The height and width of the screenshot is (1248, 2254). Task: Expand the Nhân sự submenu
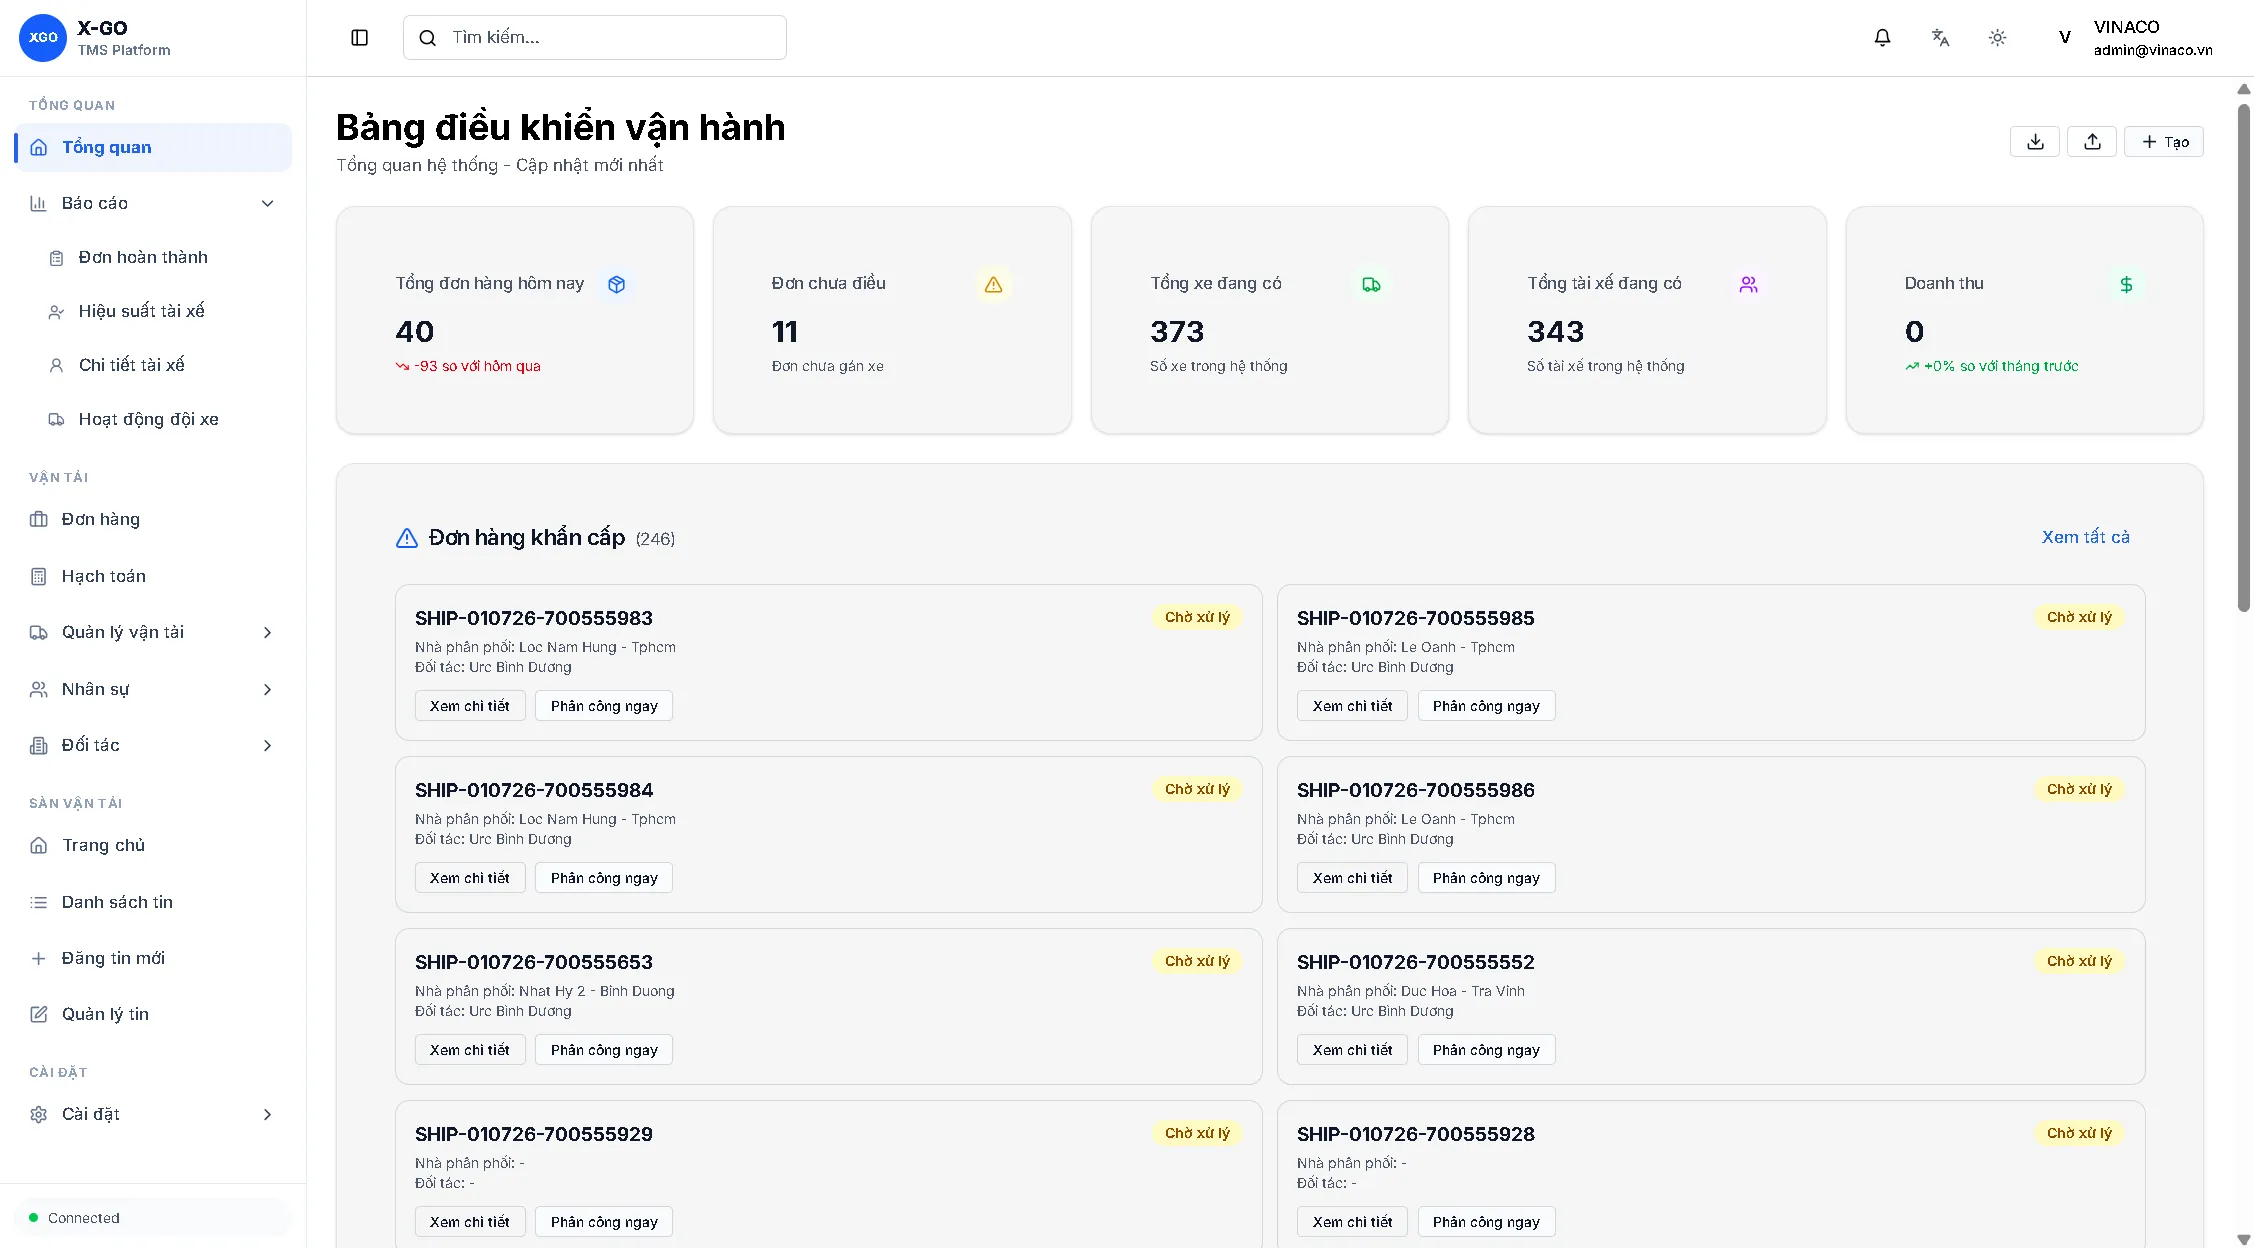(x=267, y=689)
